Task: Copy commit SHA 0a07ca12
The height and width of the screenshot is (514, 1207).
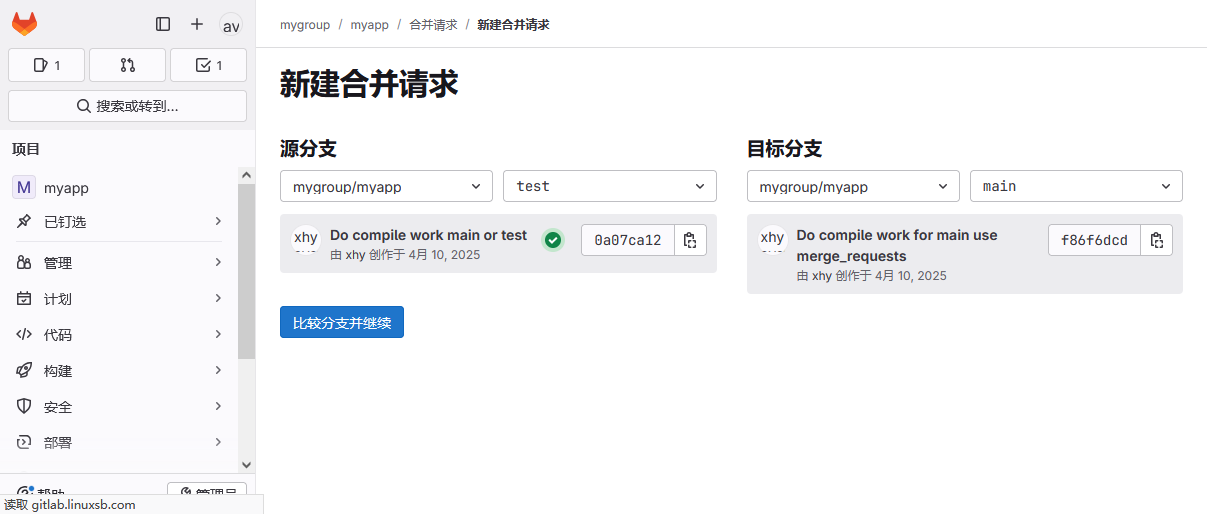Action: pyautogui.click(x=690, y=240)
